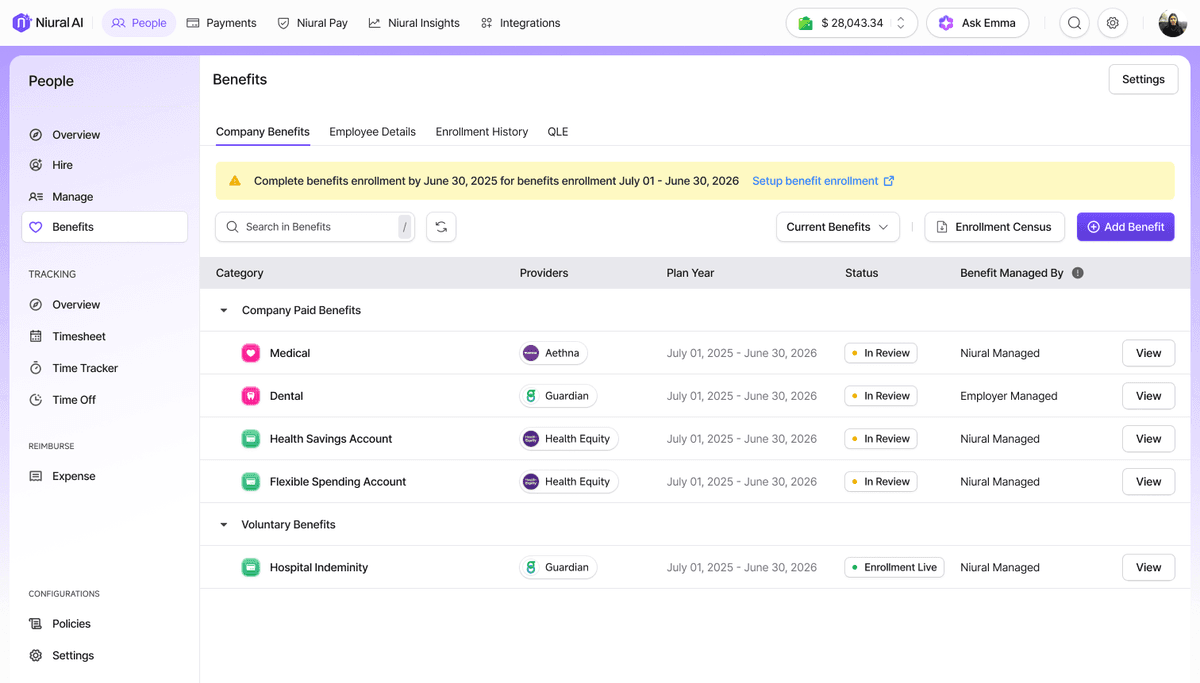
Task: Click the Dental benefit icon
Action: pos(251,396)
